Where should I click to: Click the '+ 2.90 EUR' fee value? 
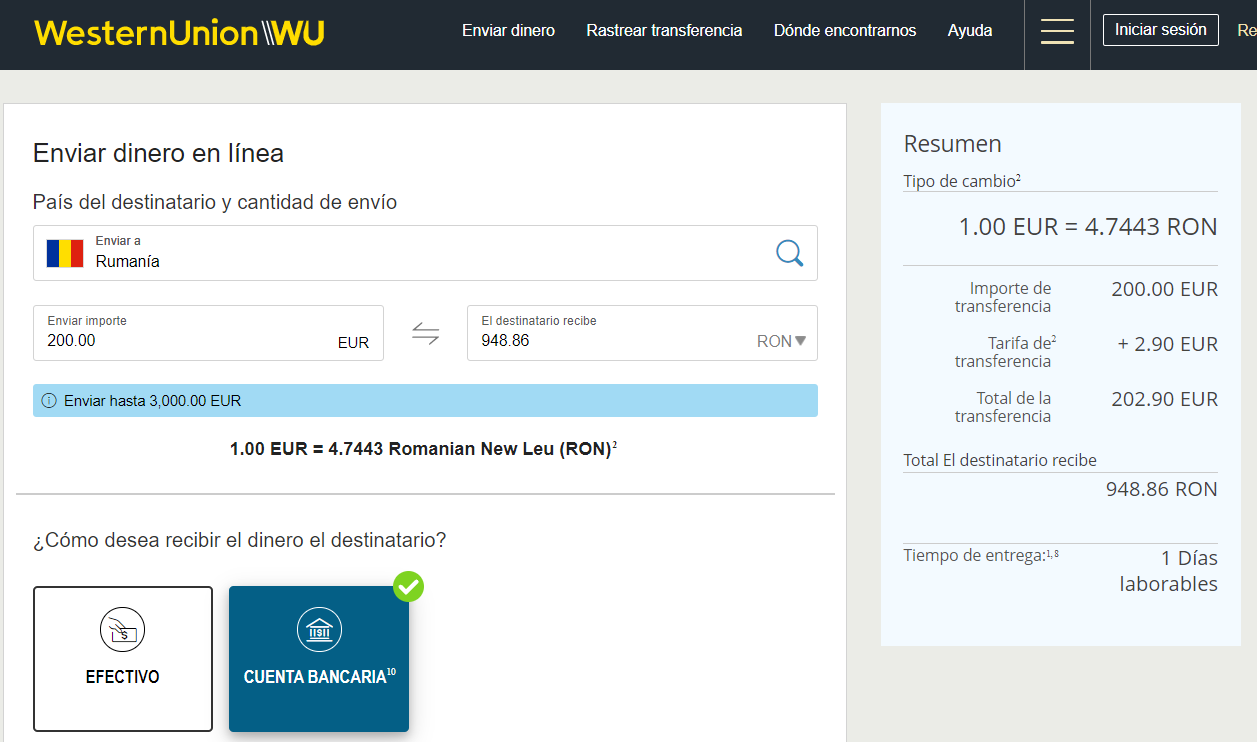1168,344
